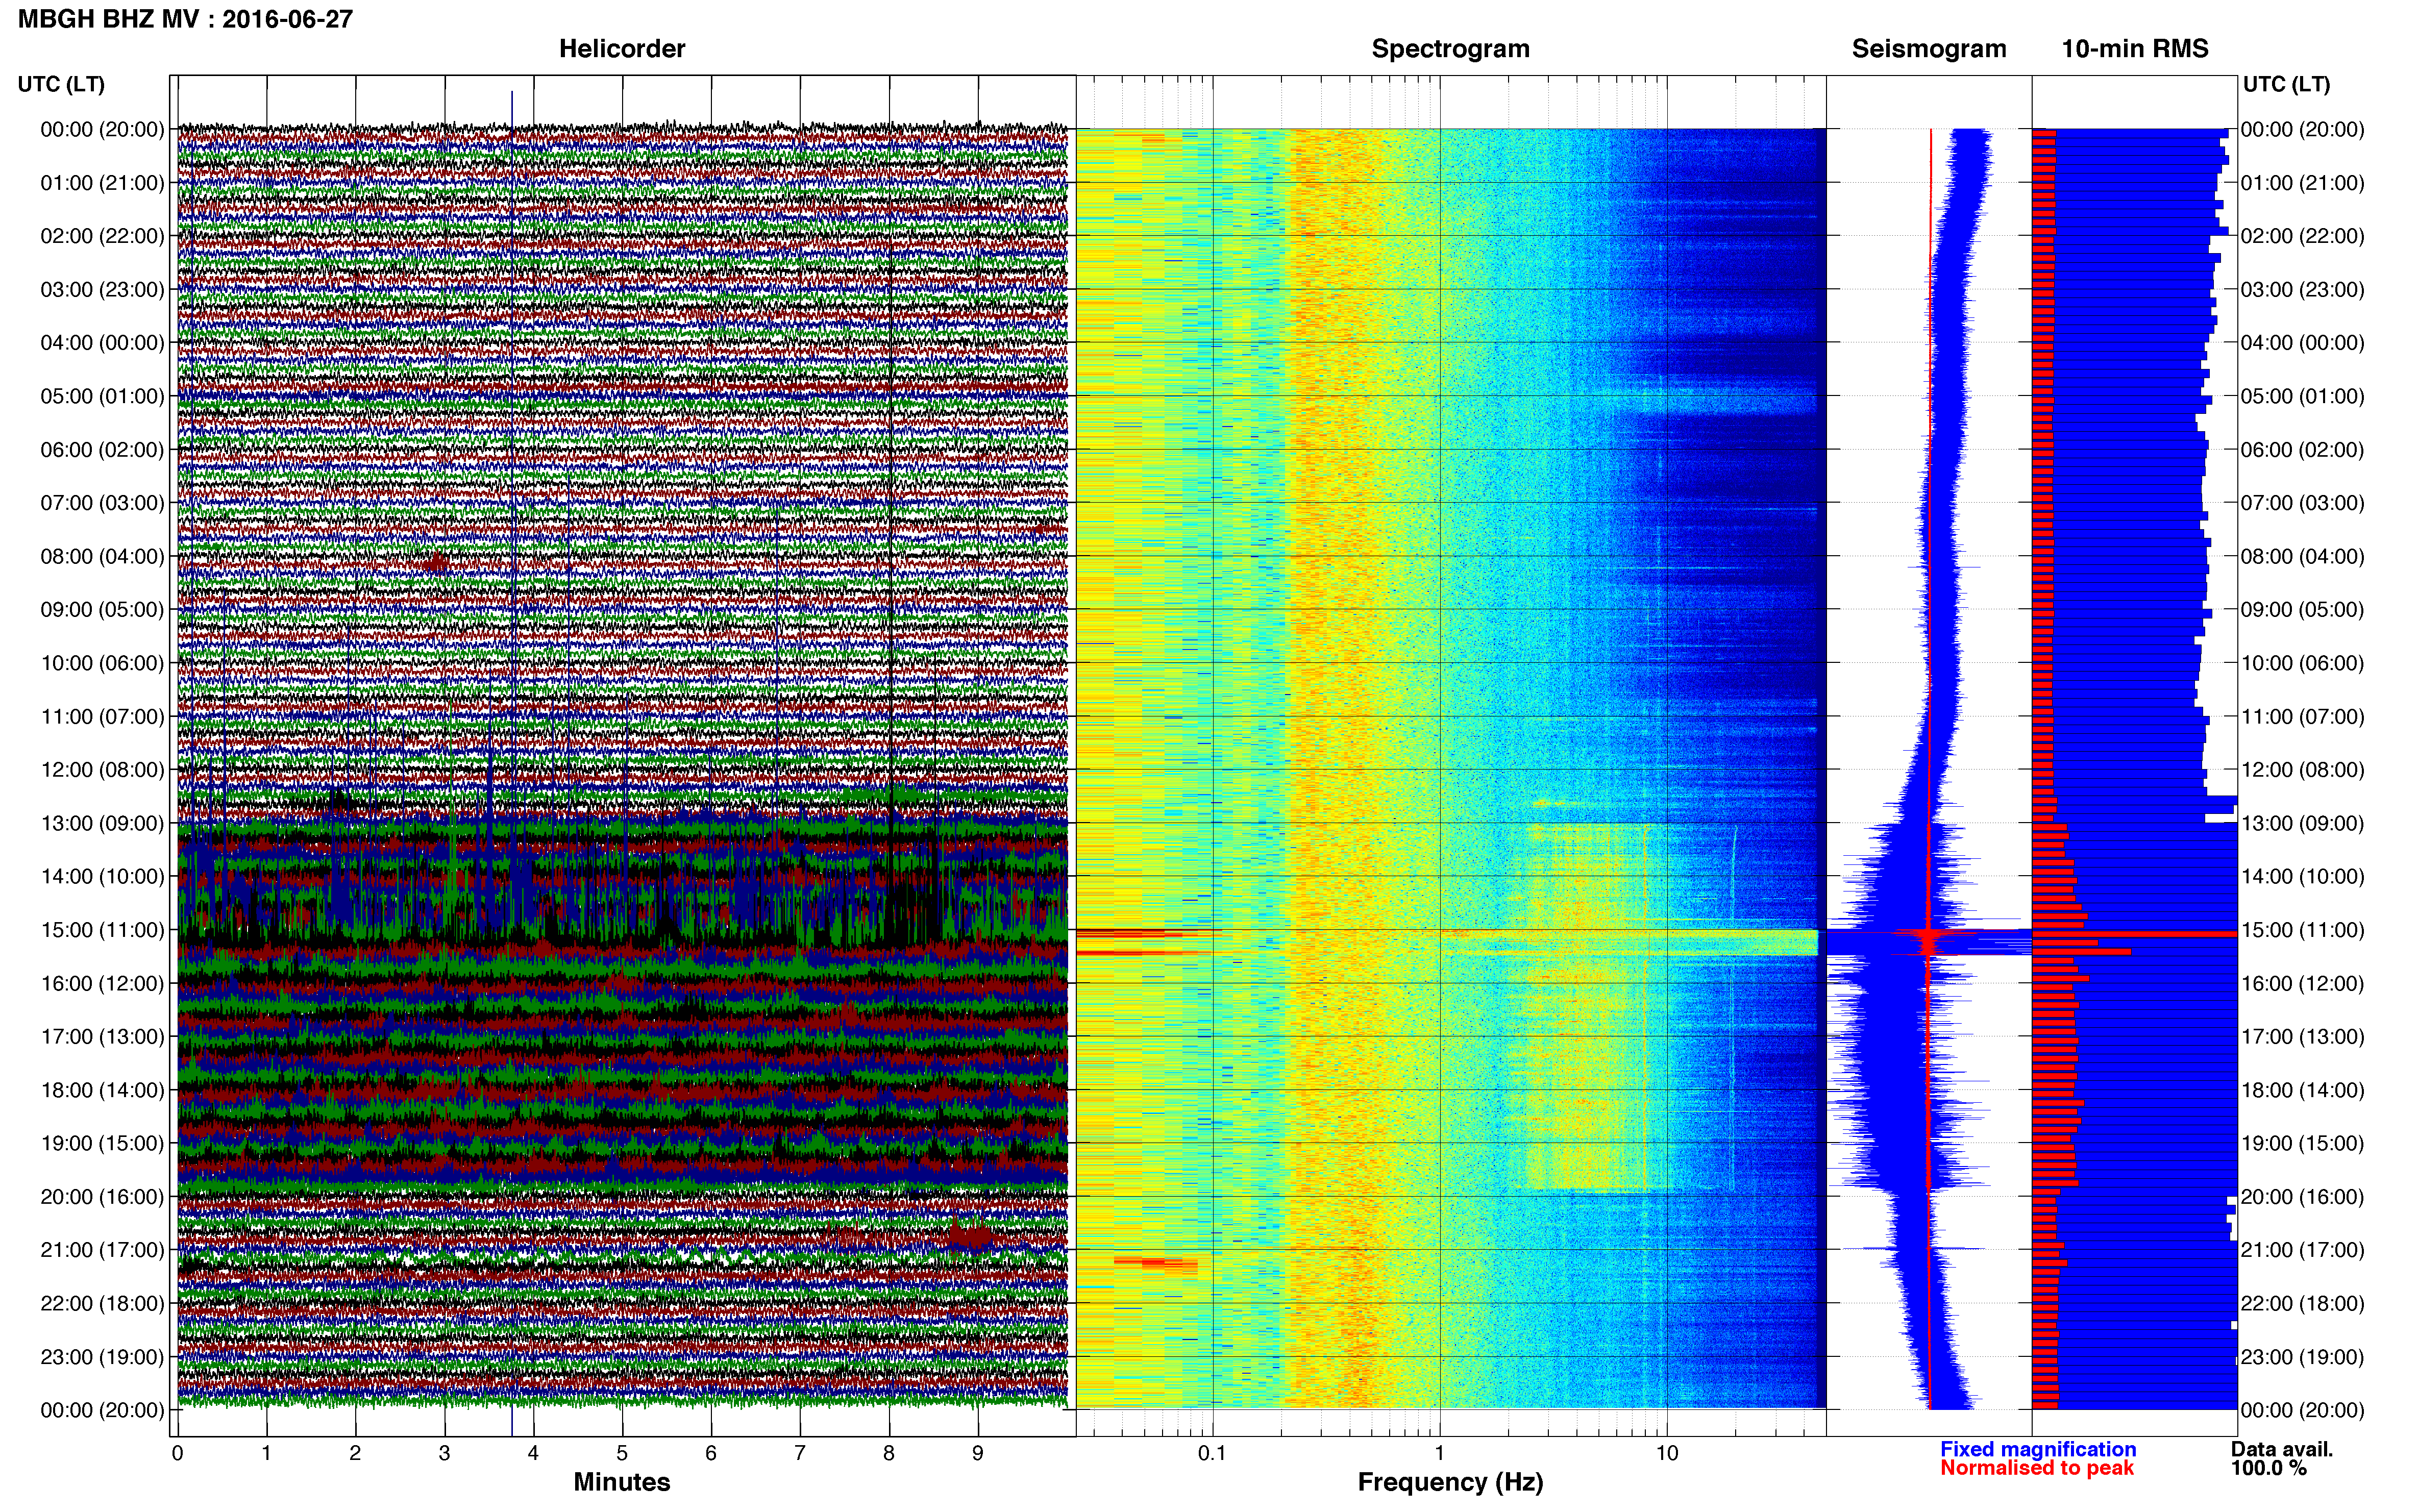Click the Normalised to peak legend text
This screenshot has width=2419, height=1512.
[2037, 1468]
